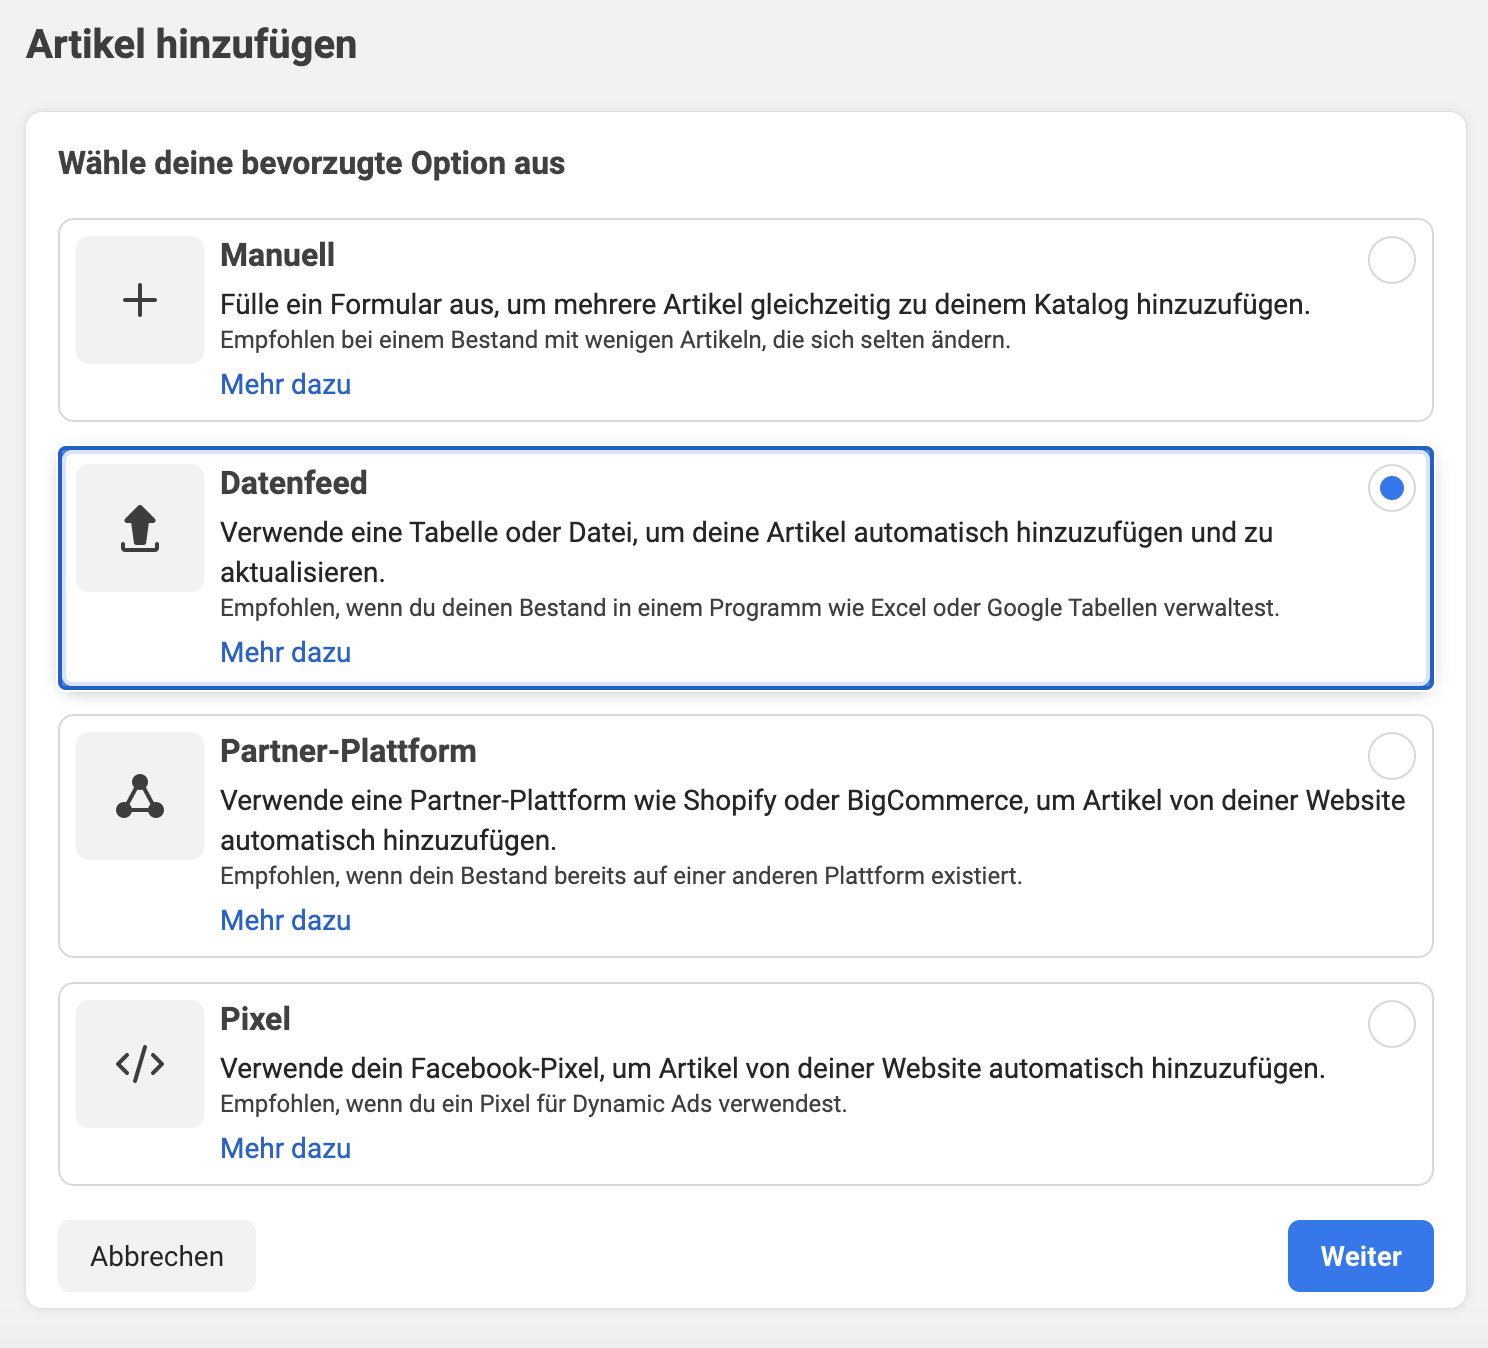1488x1348 pixels.
Task: Click the plus icon for Manuell option
Action: coord(140,300)
